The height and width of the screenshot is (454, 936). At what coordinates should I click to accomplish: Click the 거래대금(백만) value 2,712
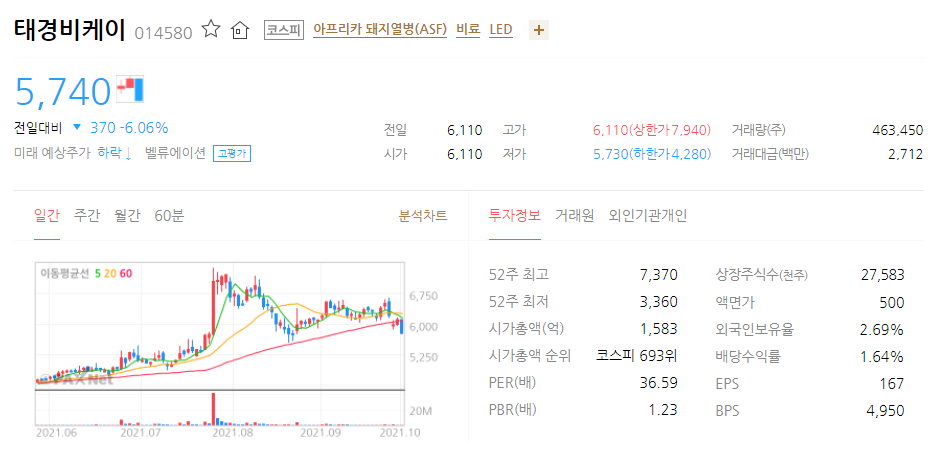pos(906,154)
